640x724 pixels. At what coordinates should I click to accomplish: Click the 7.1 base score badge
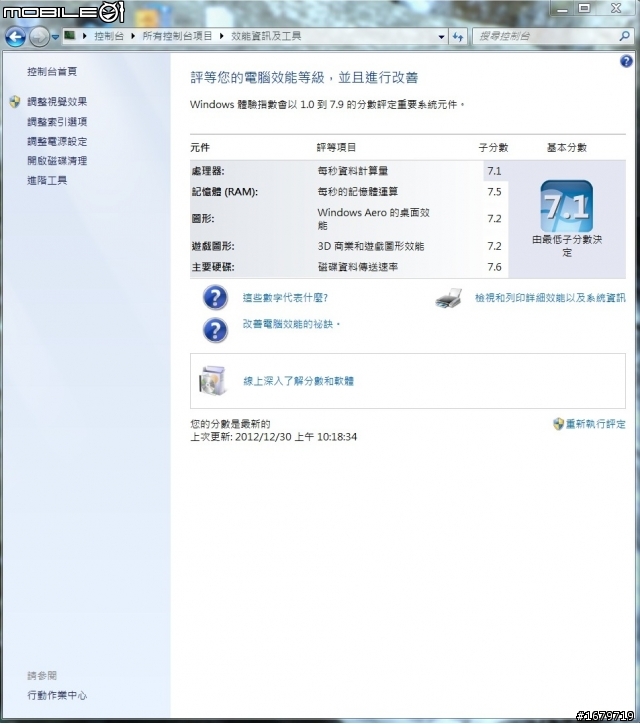[x=567, y=206]
